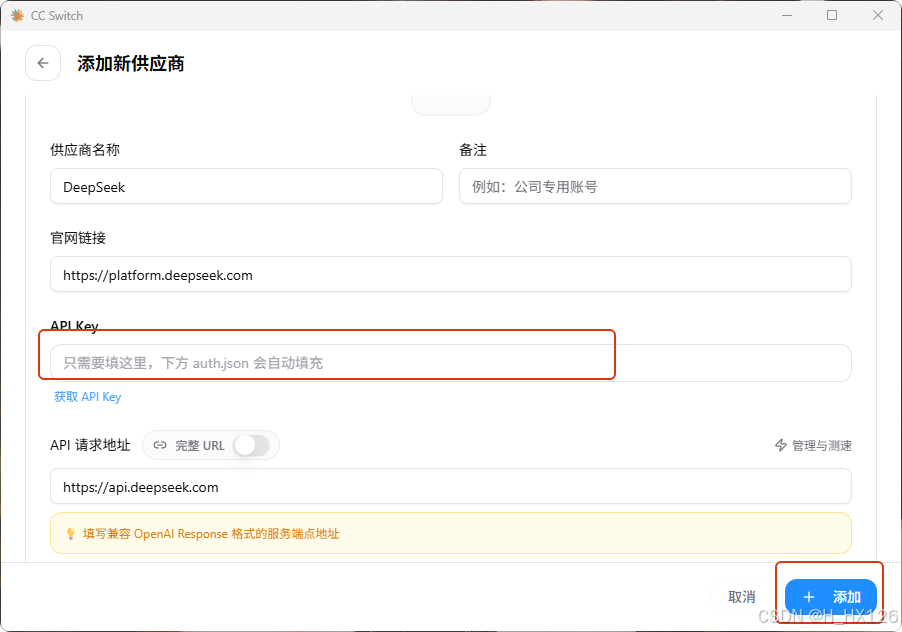Screen dimensions: 902x632
Task: Minimize the CC Switch window
Action: pos(787,16)
